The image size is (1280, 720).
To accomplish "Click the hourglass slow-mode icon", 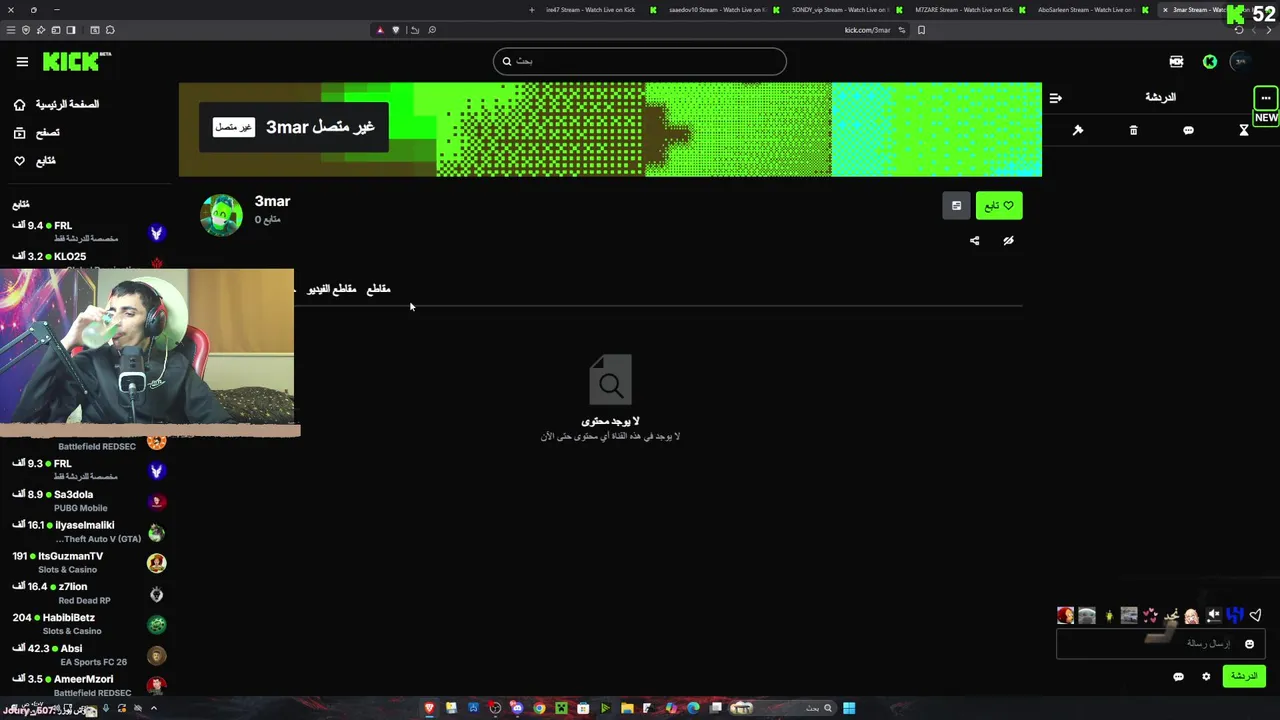I will coord(1244,130).
